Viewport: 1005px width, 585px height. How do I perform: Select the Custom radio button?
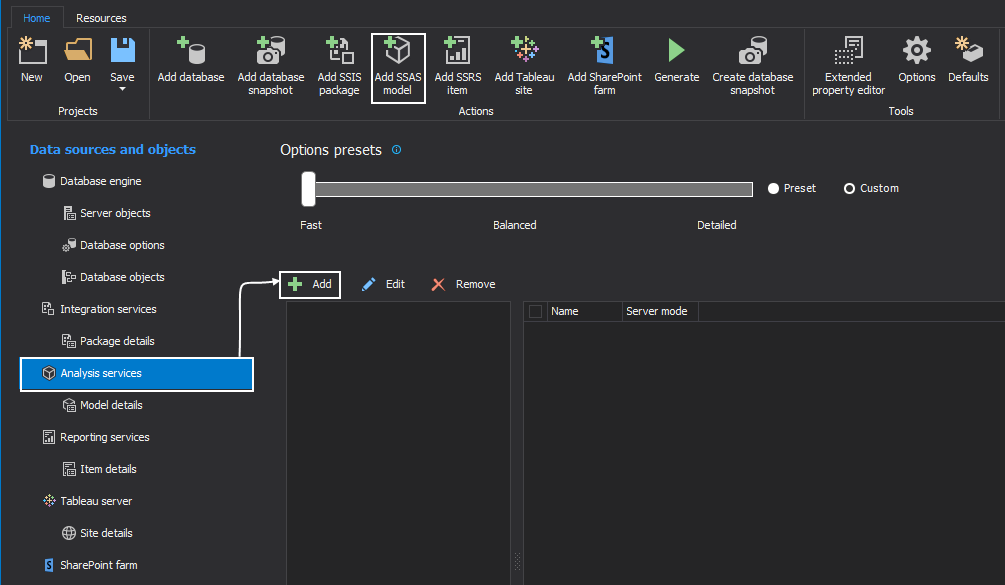click(x=850, y=188)
